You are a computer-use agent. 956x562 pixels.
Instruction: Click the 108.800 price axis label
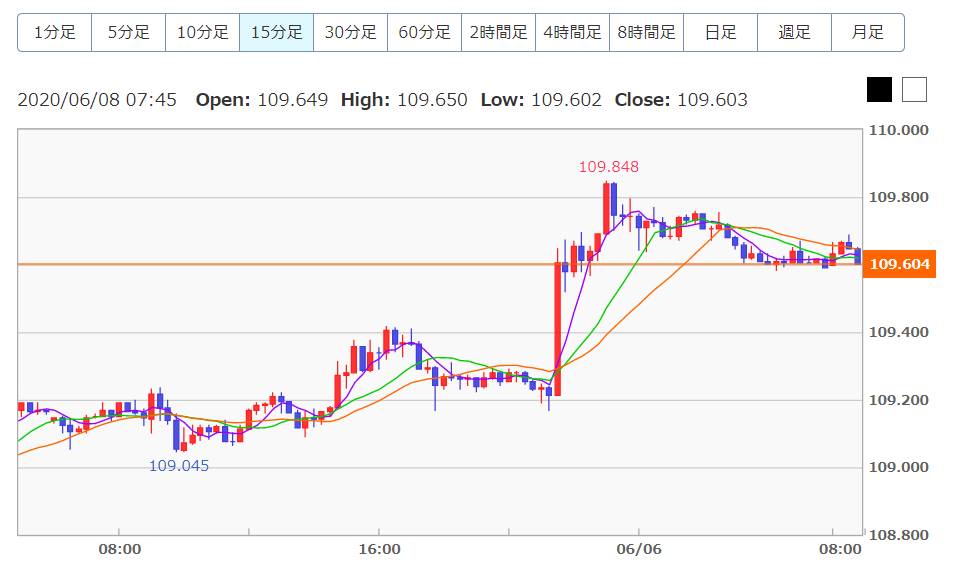pos(899,535)
